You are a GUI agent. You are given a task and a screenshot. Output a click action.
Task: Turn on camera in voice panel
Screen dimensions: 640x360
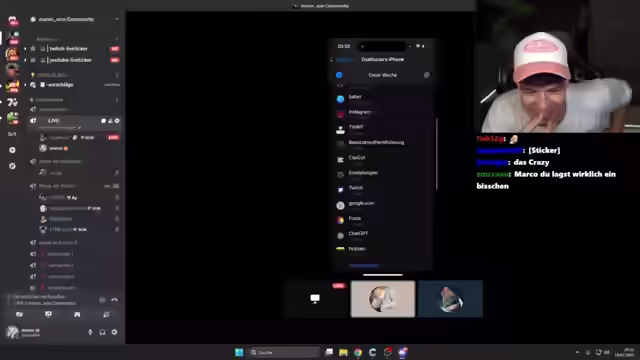pos(19,315)
